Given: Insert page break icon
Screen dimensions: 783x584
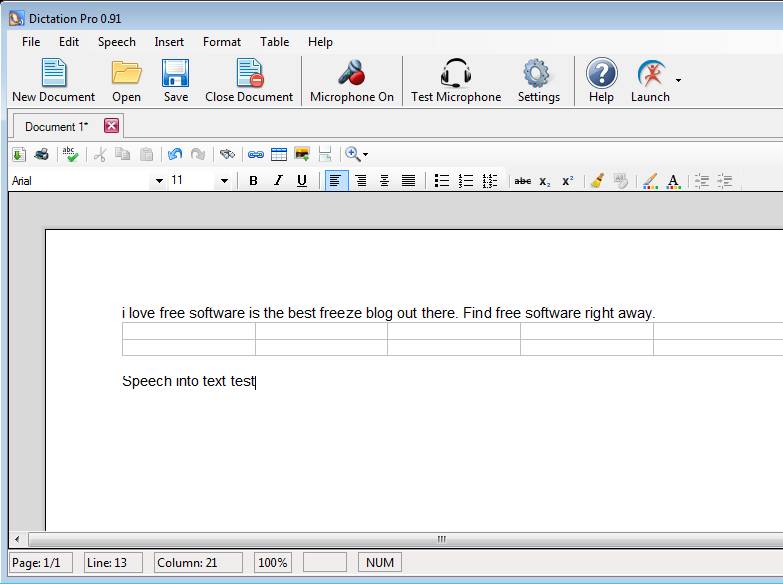Looking at the screenshot, I should click(x=325, y=154).
